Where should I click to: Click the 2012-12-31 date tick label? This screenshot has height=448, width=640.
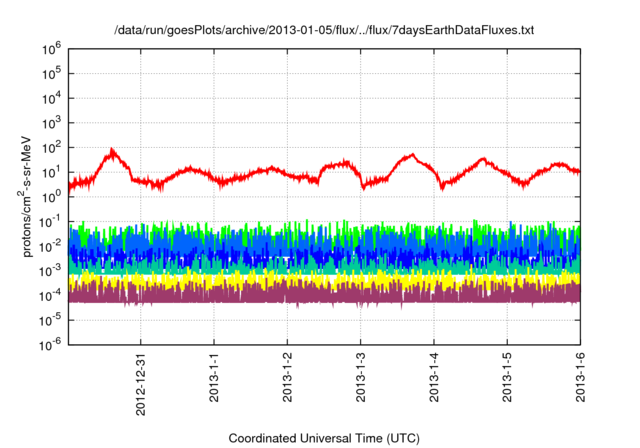click(140, 384)
